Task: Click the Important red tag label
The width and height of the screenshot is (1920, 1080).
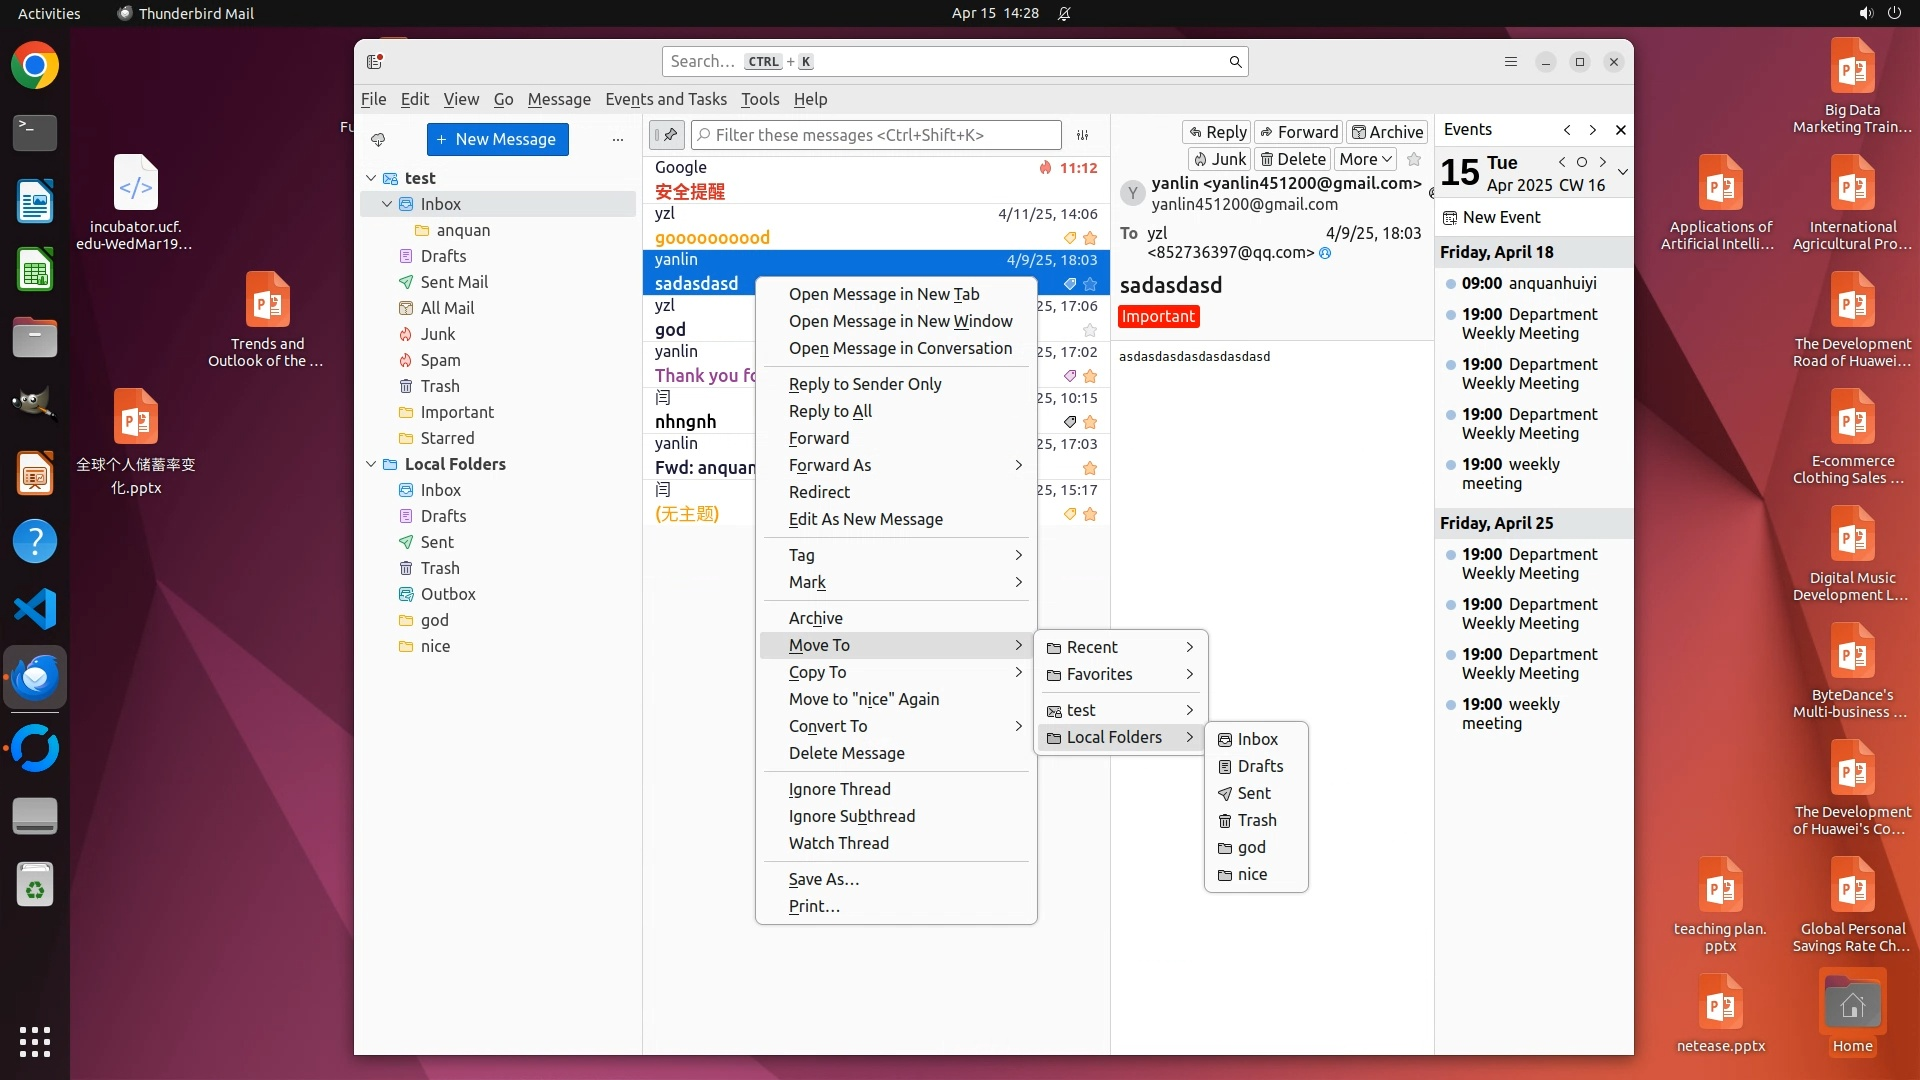Action: click(x=1158, y=316)
